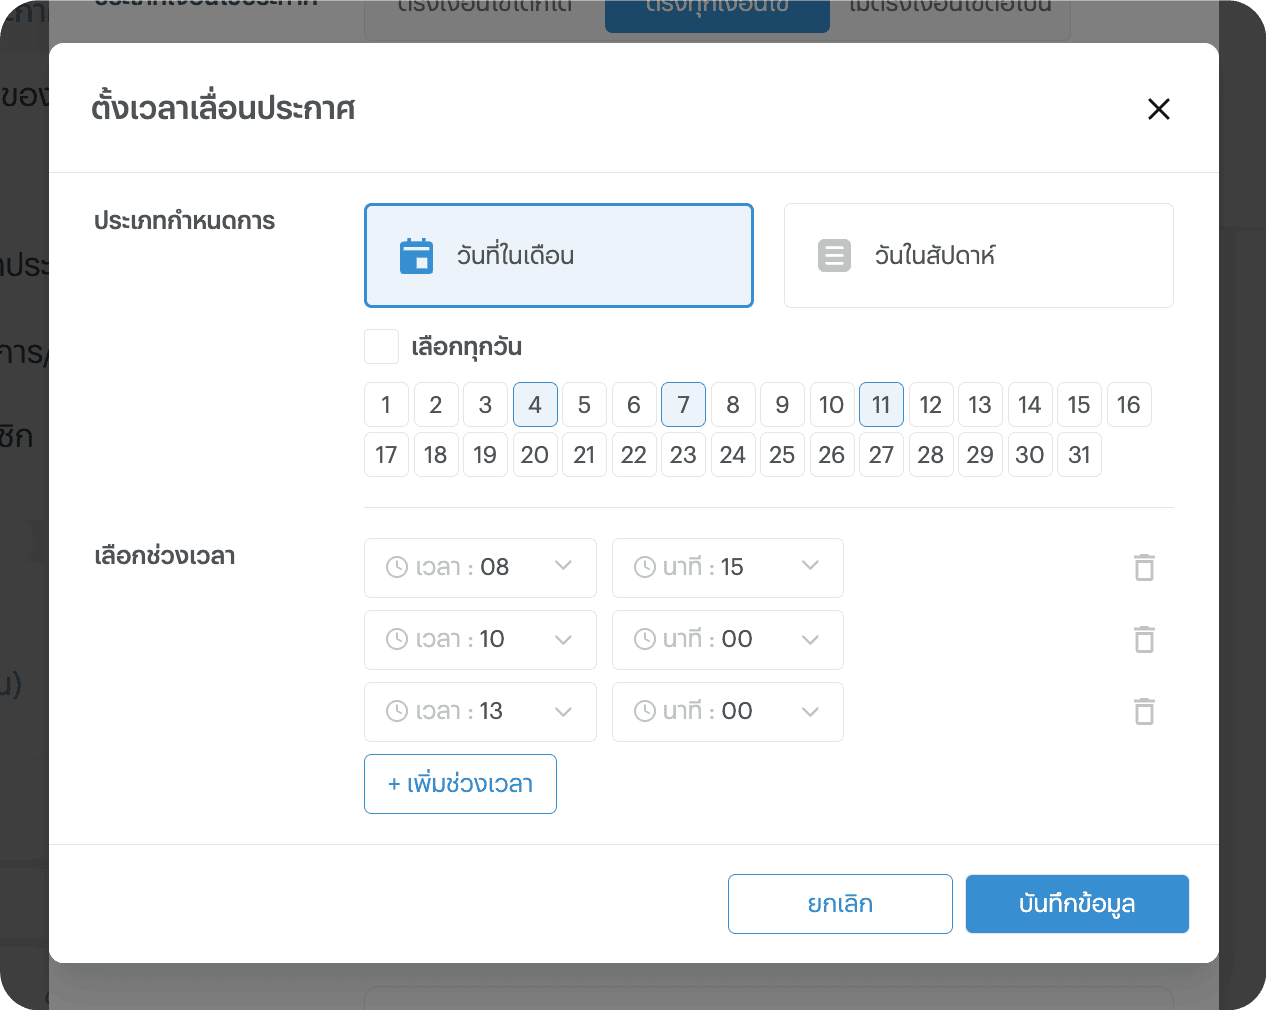Toggle day 6 of the month
The width and height of the screenshot is (1267, 1011).
coord(634,405)
